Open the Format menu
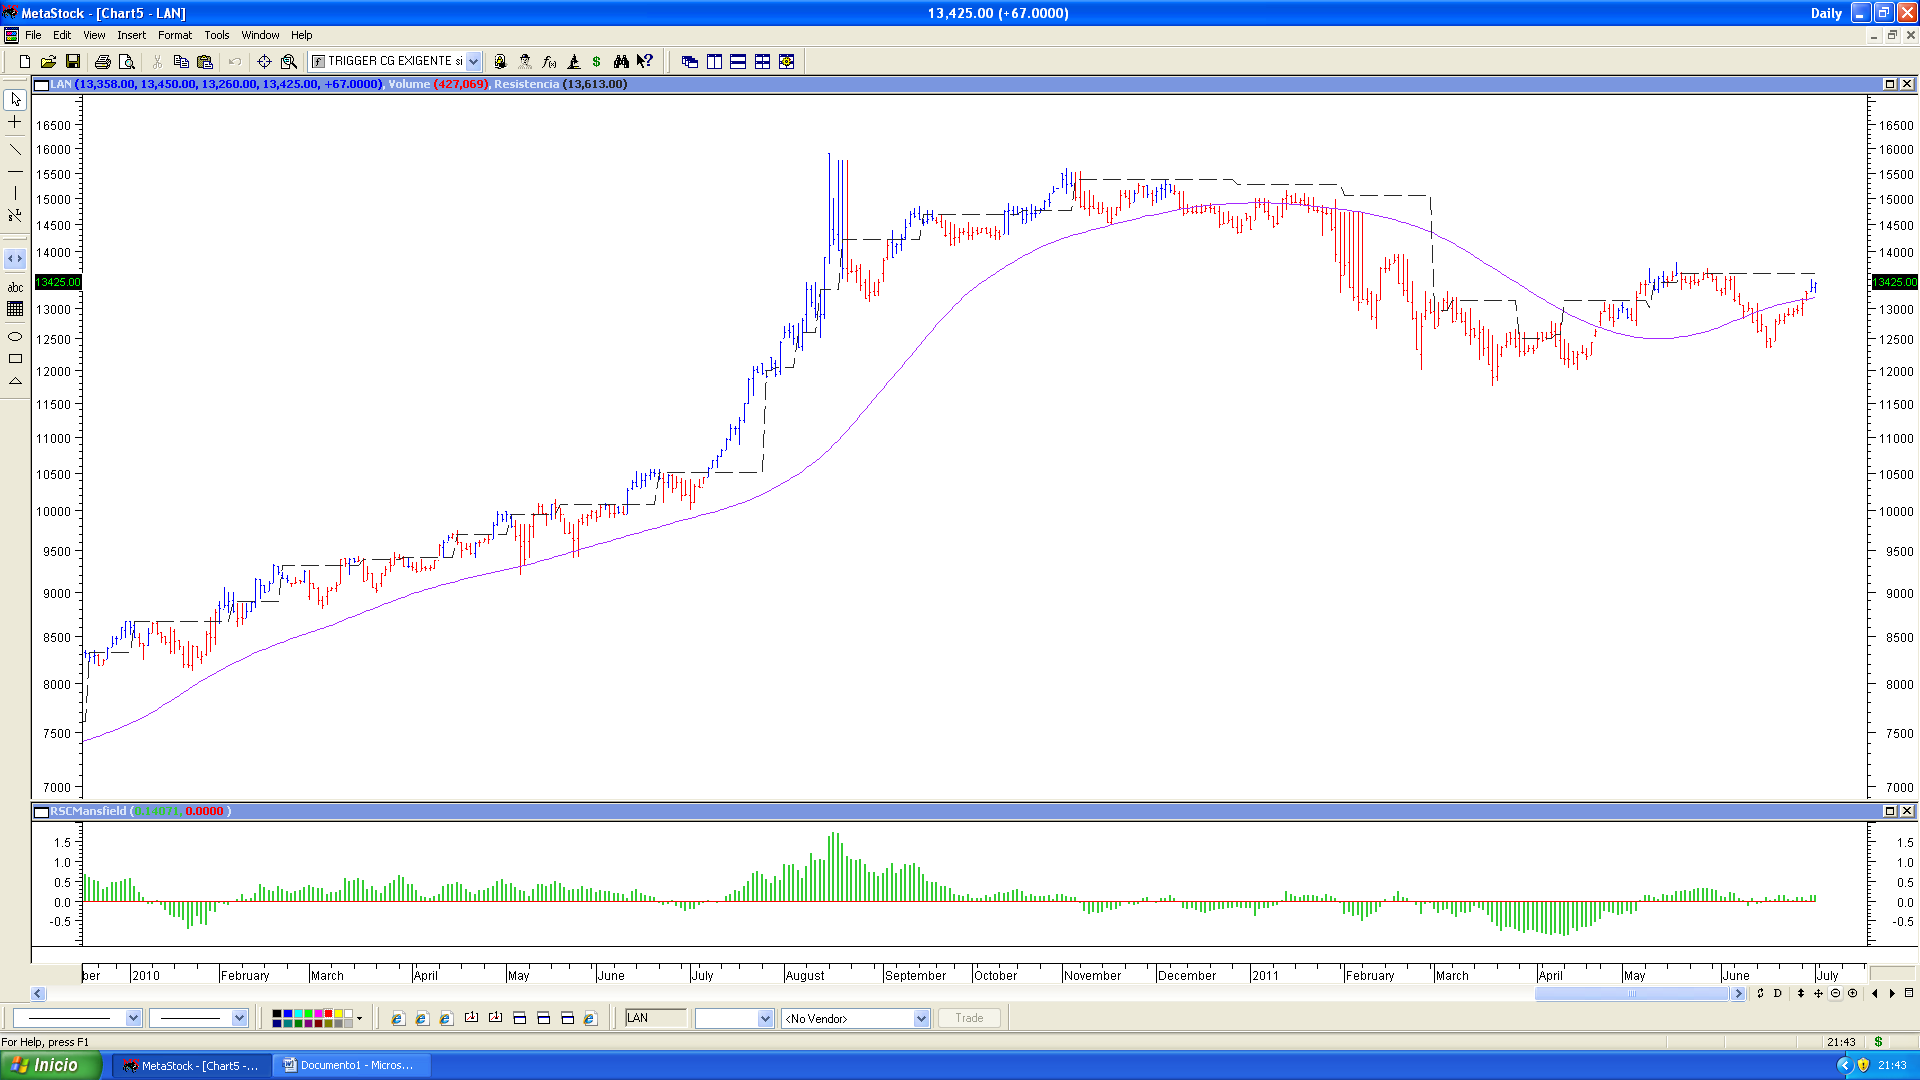The image size is (1920, 1080). click(x=174, y=35)
